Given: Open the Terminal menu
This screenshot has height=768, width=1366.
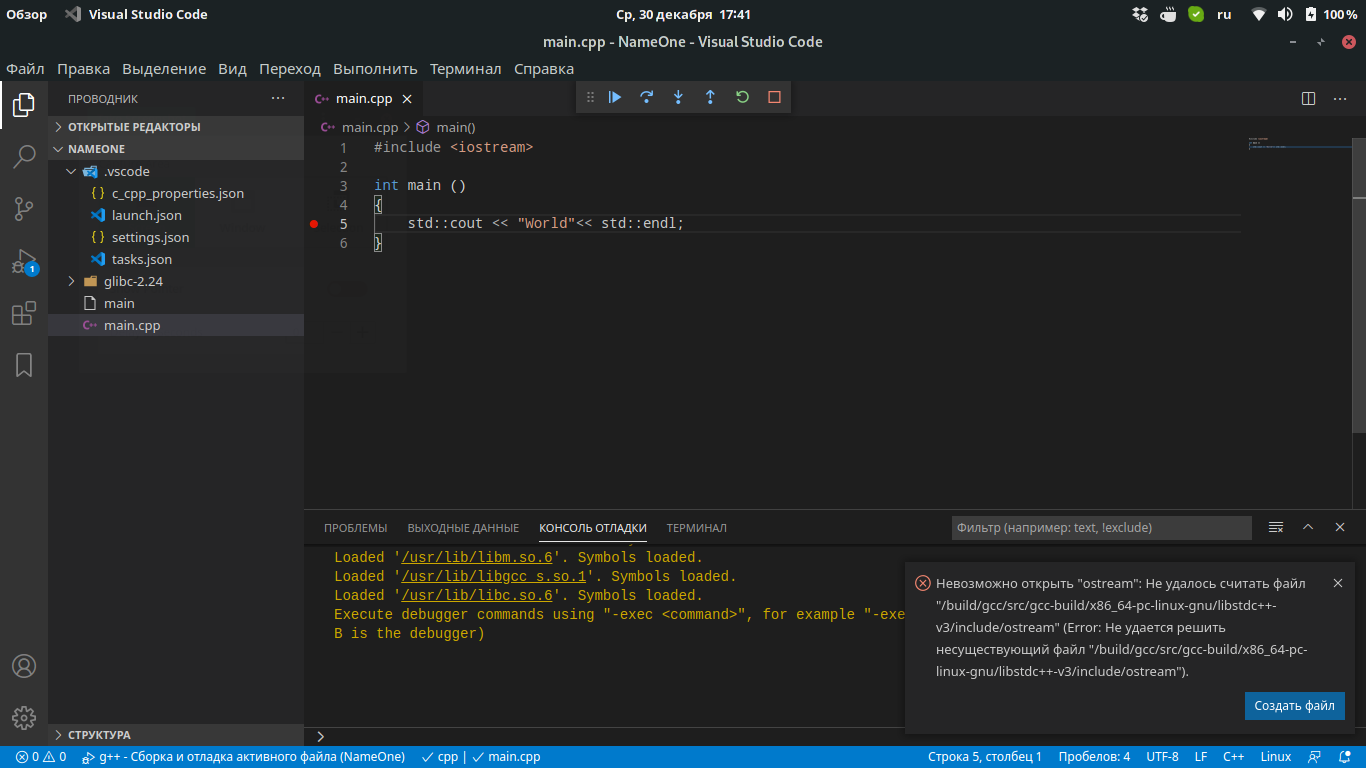Looking at the screenshot, I should click(x=466, y=69).
